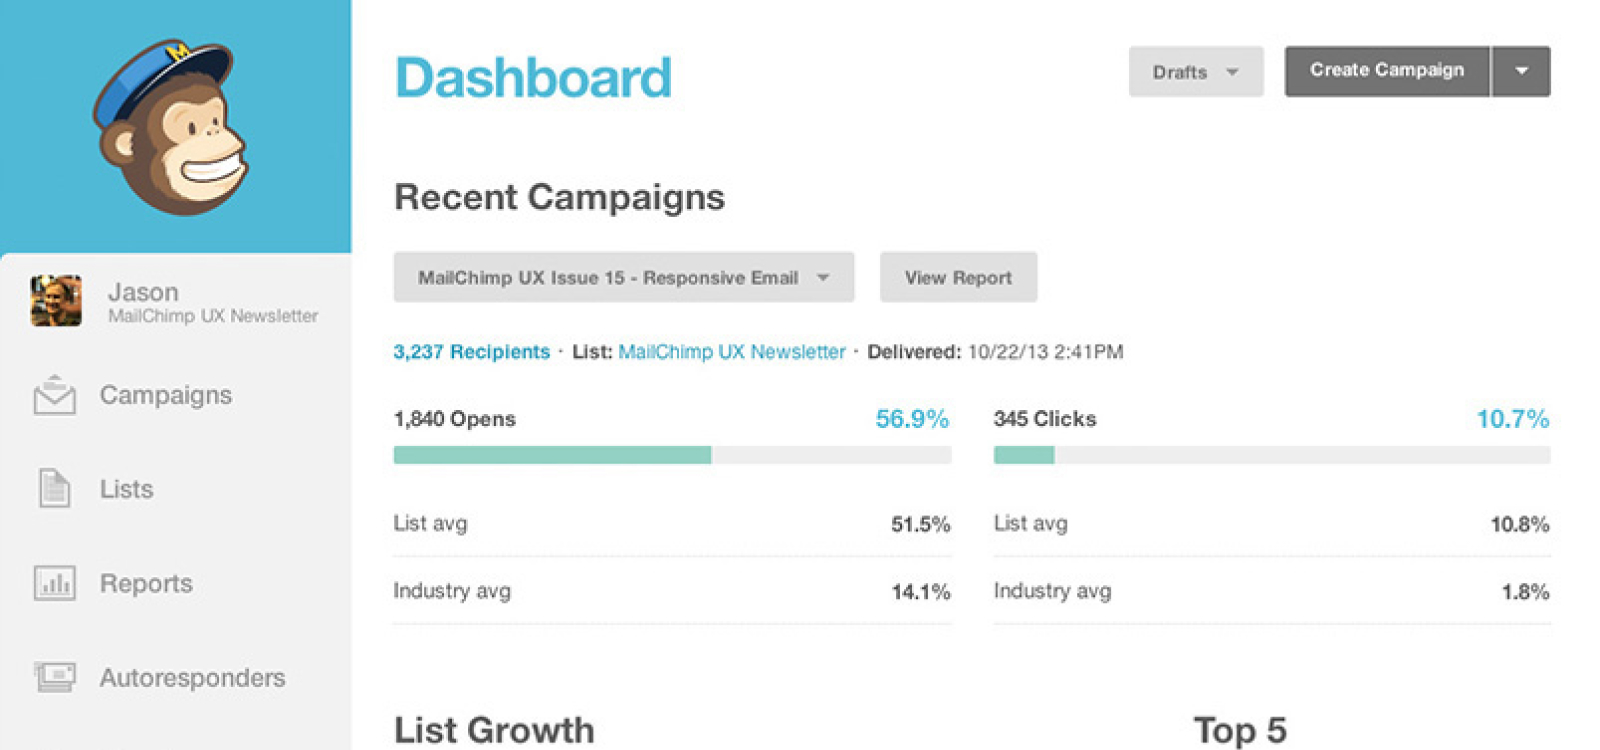
Task: Click Jason's profile avatar photo
Action: pyautogui.click(x=56, y=301)
